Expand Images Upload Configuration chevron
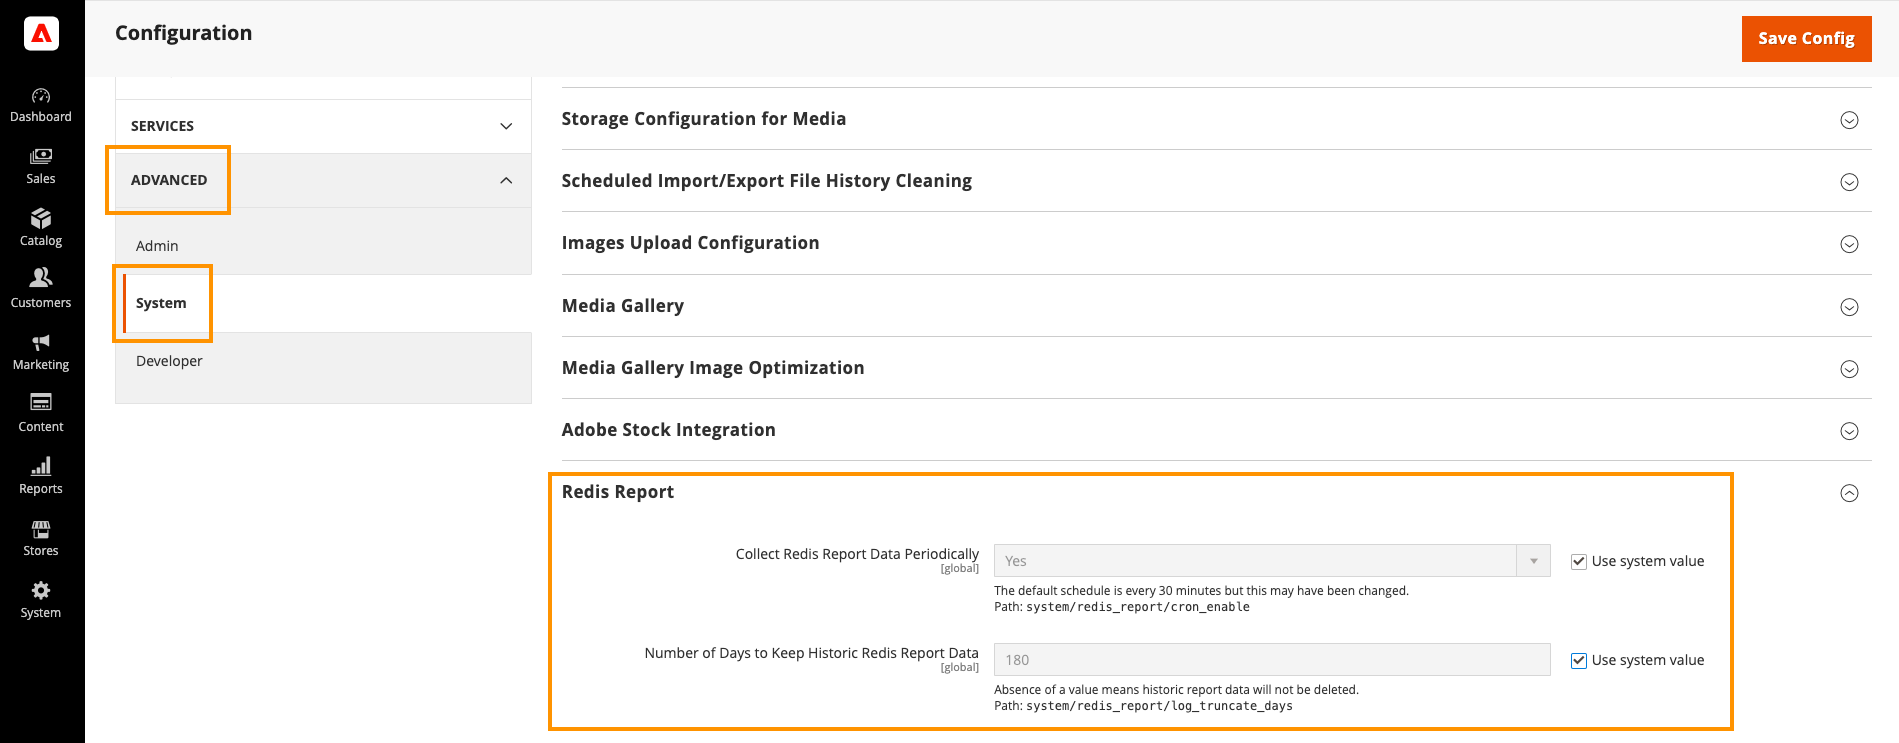1899x743 pixels. pos(1849,244)
